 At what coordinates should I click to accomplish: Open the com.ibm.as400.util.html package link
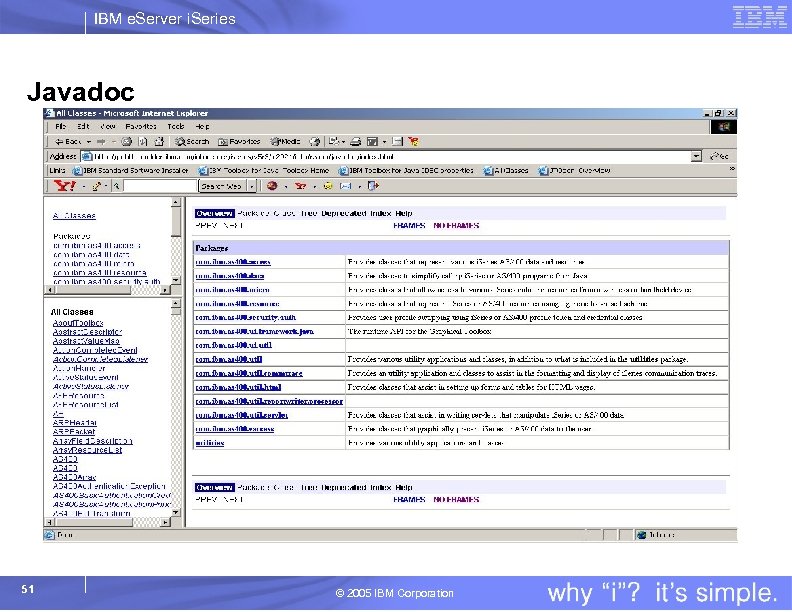click(x=238, y=387)
